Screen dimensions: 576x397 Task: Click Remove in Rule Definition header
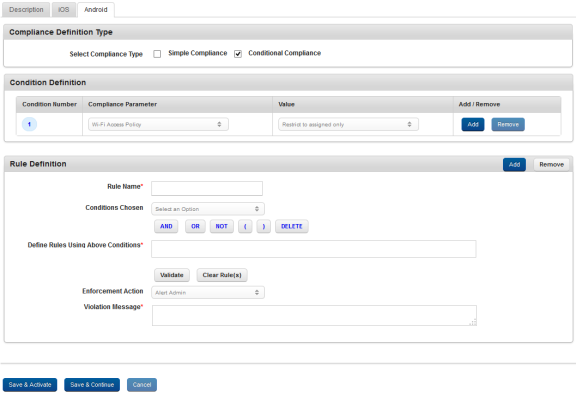click(x=551, y=165)
